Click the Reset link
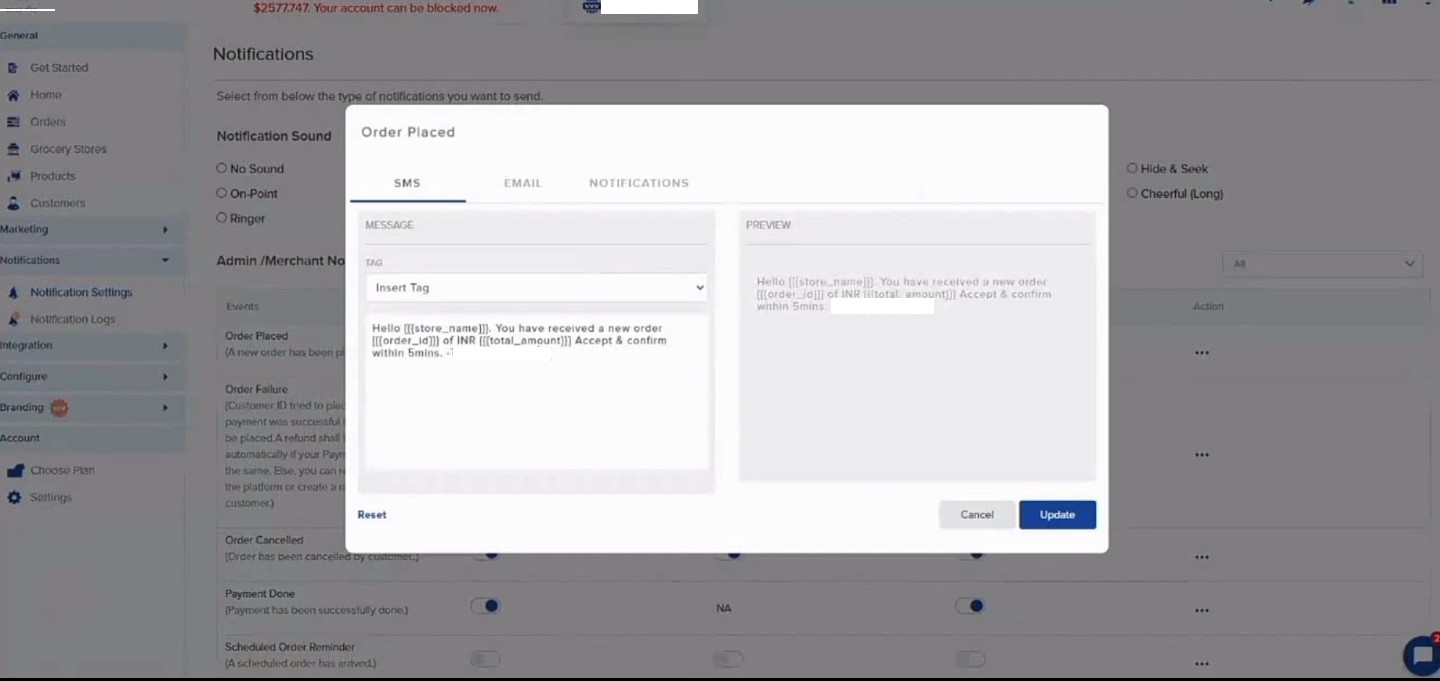 (372, 515)
